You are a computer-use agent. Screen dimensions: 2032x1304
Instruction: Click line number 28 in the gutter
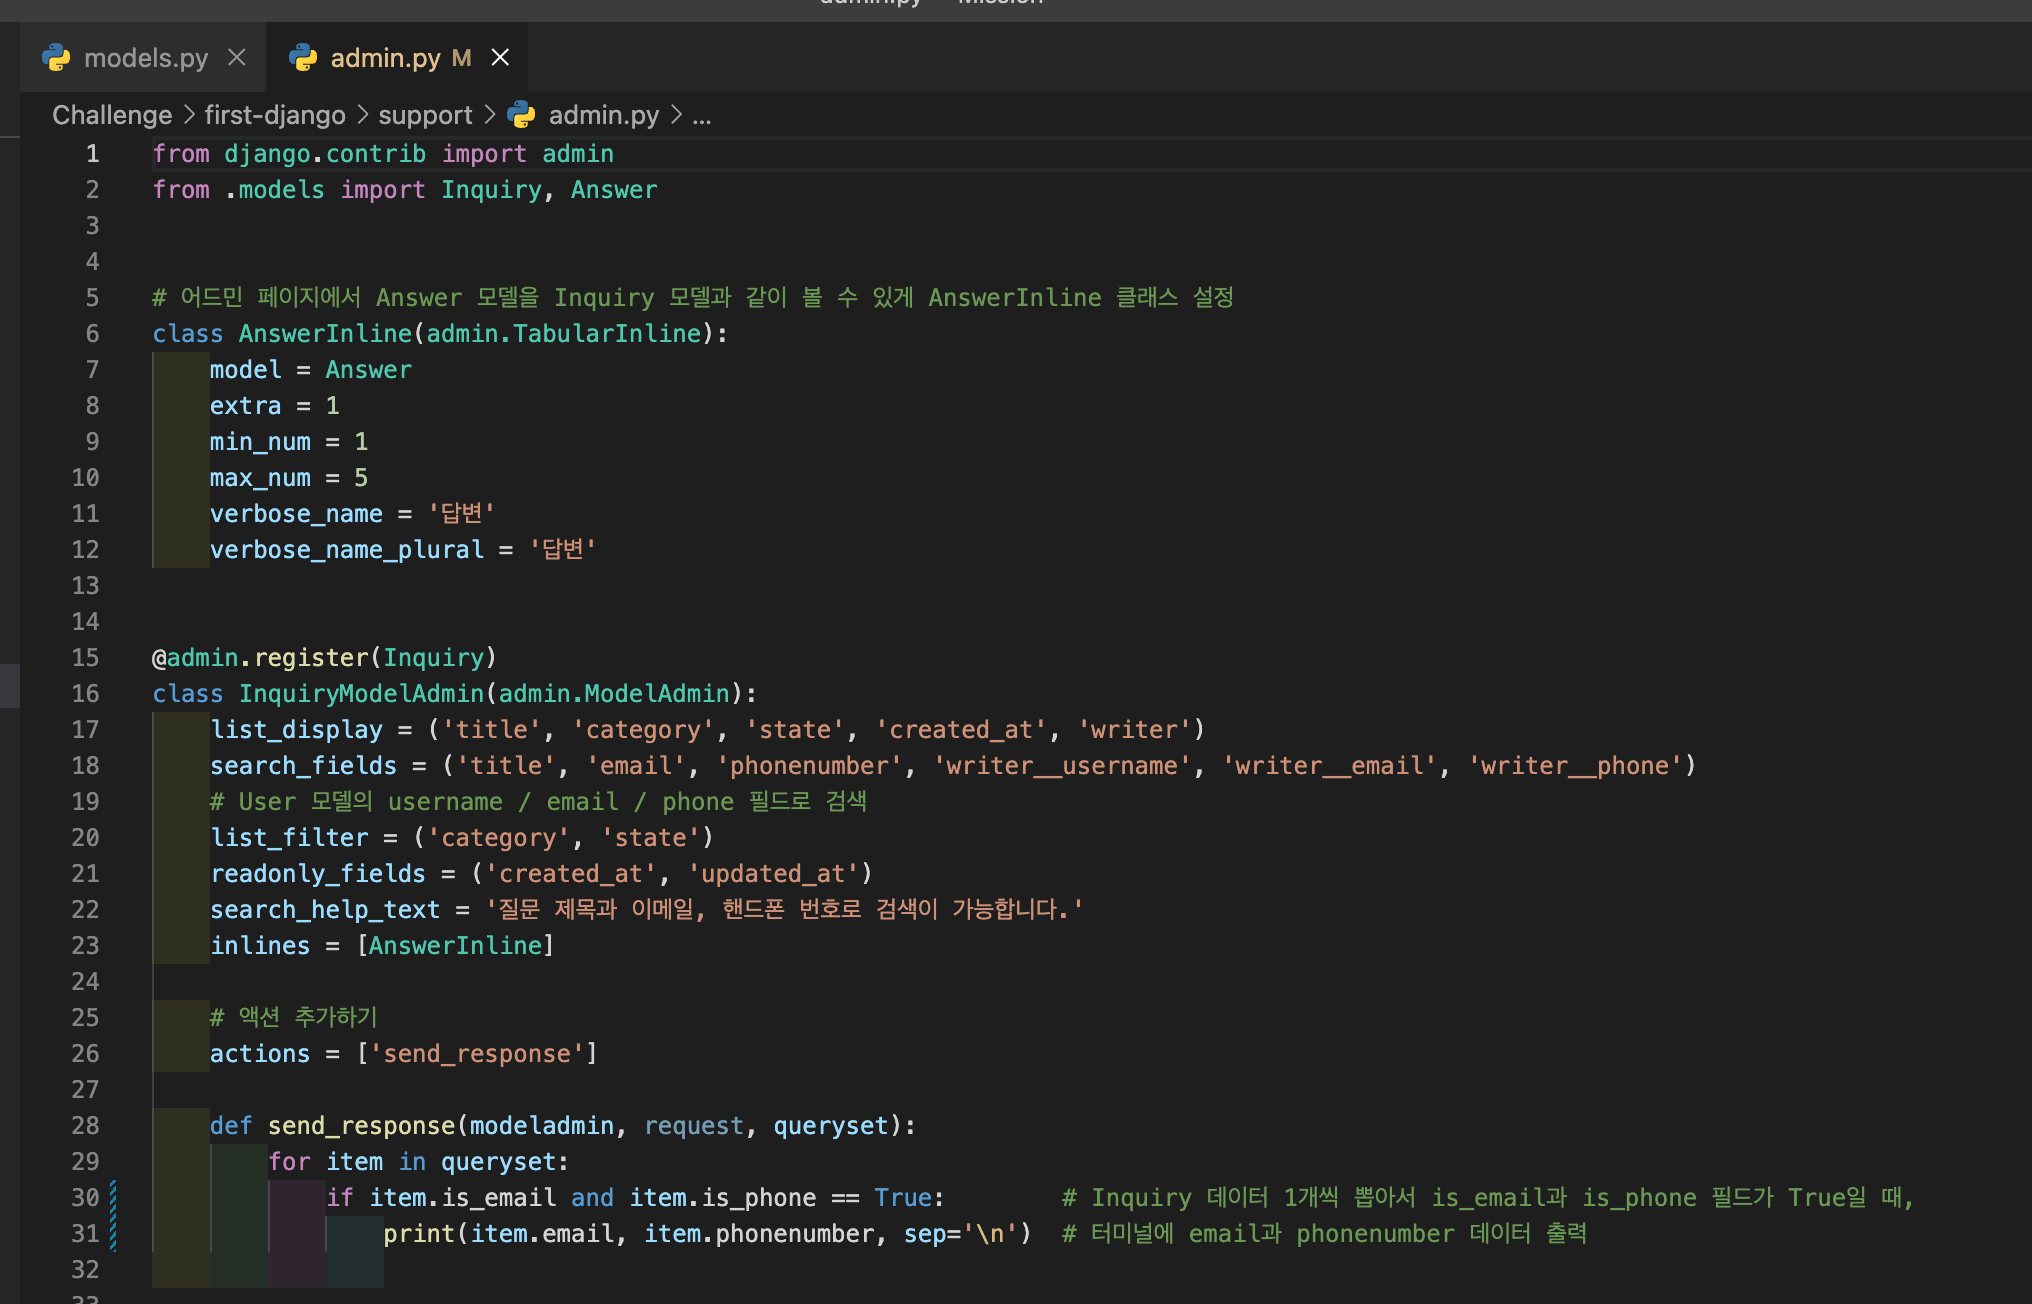85,1126
